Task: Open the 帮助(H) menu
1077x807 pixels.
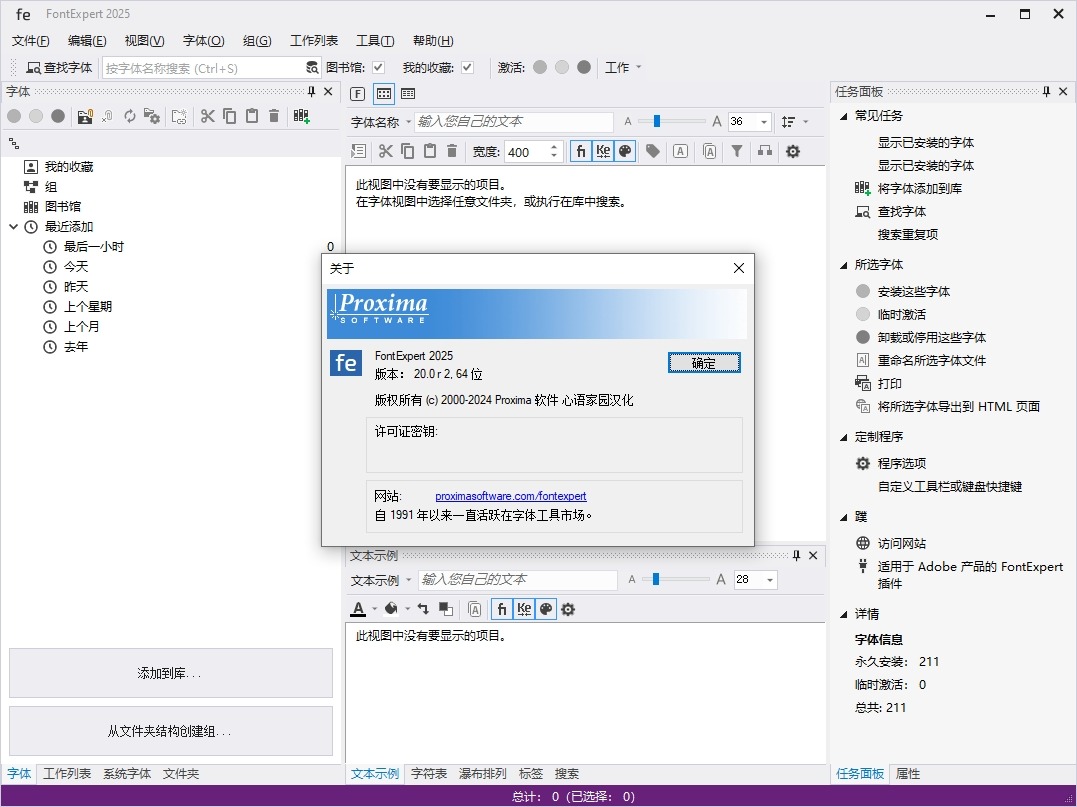Action: (x=433, y=41)
